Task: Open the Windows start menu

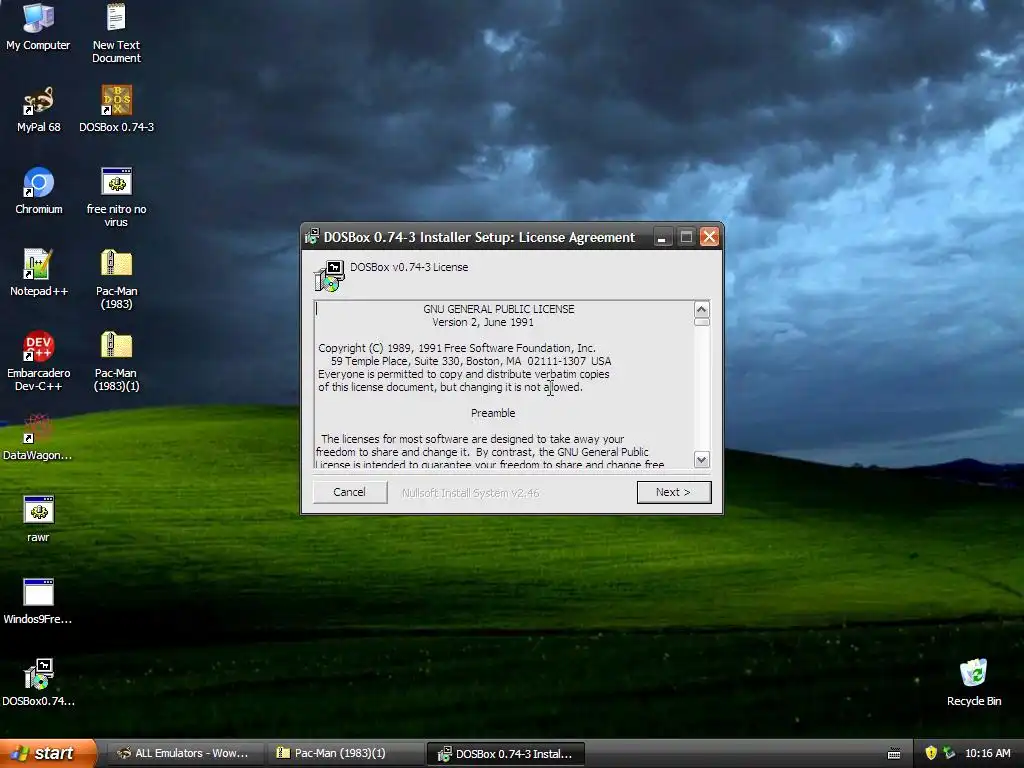Action: [48, 753]
